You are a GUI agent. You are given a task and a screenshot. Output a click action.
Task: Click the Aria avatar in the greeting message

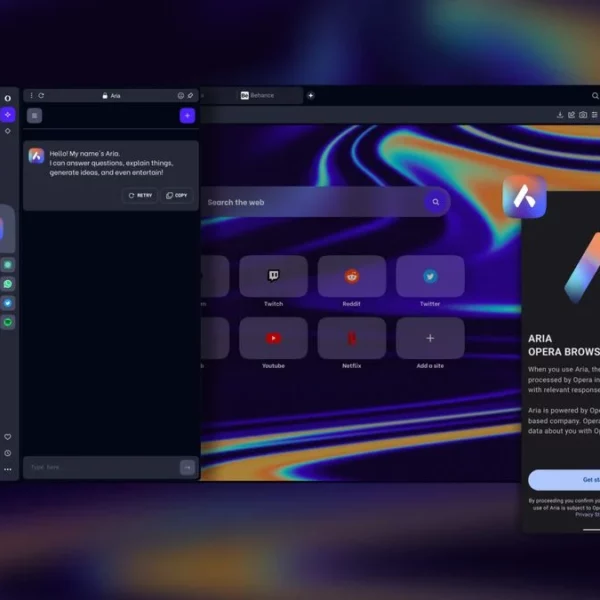tap(36, 156)
